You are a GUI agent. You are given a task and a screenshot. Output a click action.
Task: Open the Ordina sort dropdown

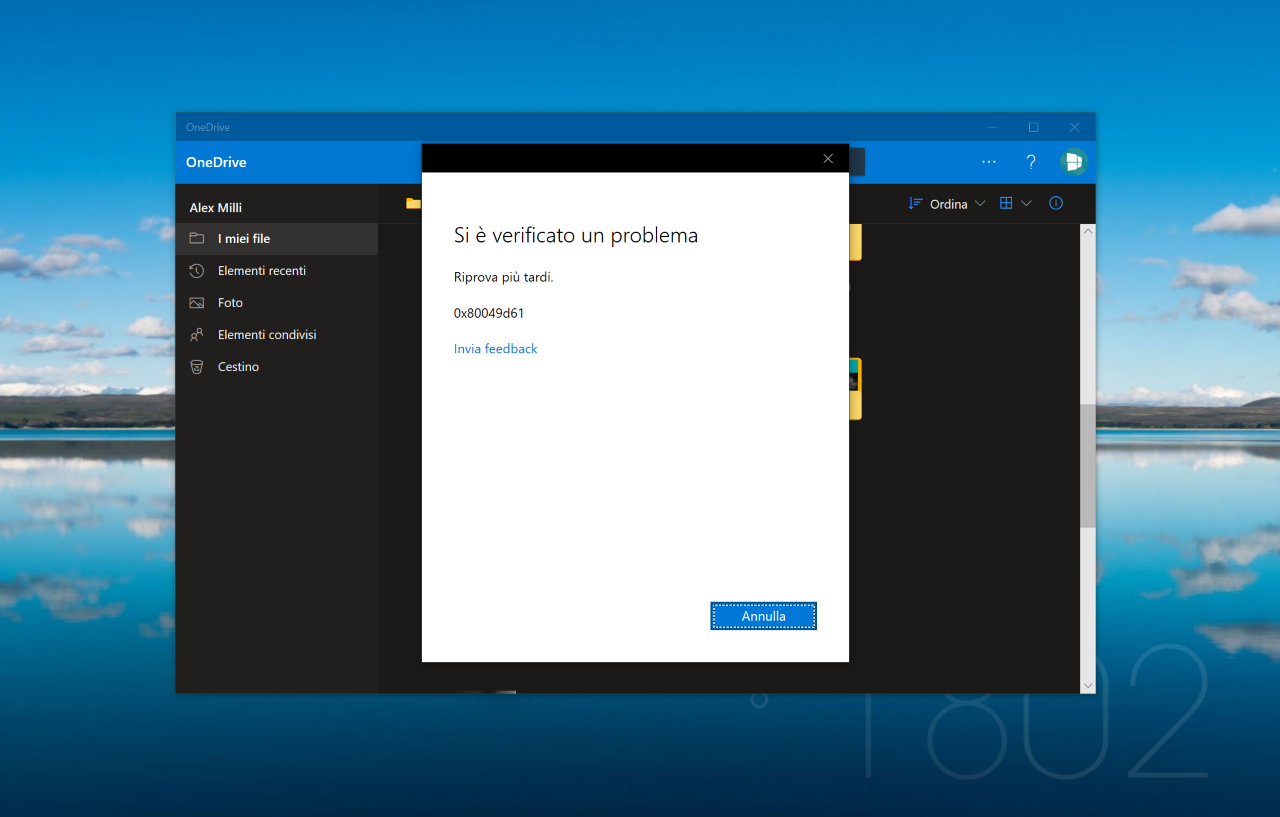pos(947,204)
